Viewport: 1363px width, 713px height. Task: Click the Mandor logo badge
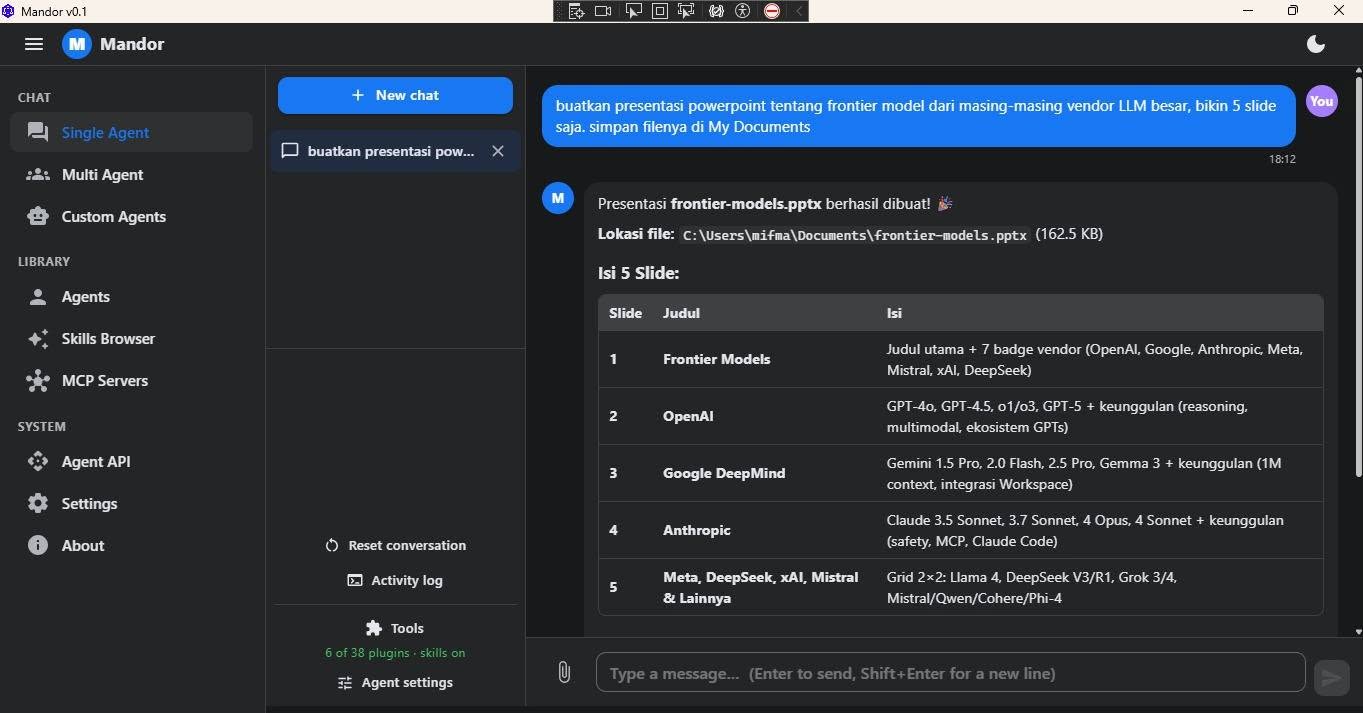click(x=77, y=44)
